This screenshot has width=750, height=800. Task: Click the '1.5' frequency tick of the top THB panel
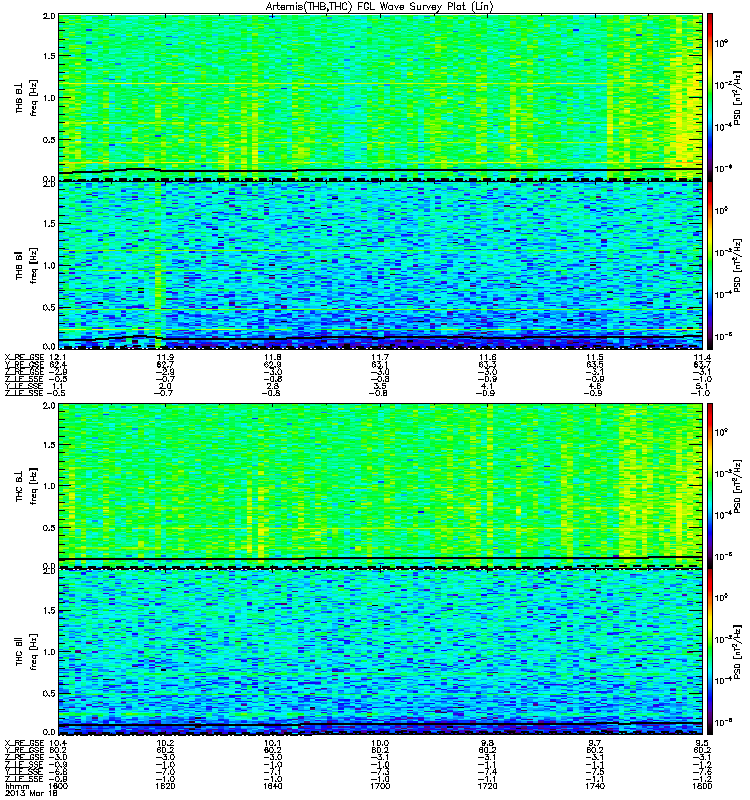coord(49,56)
